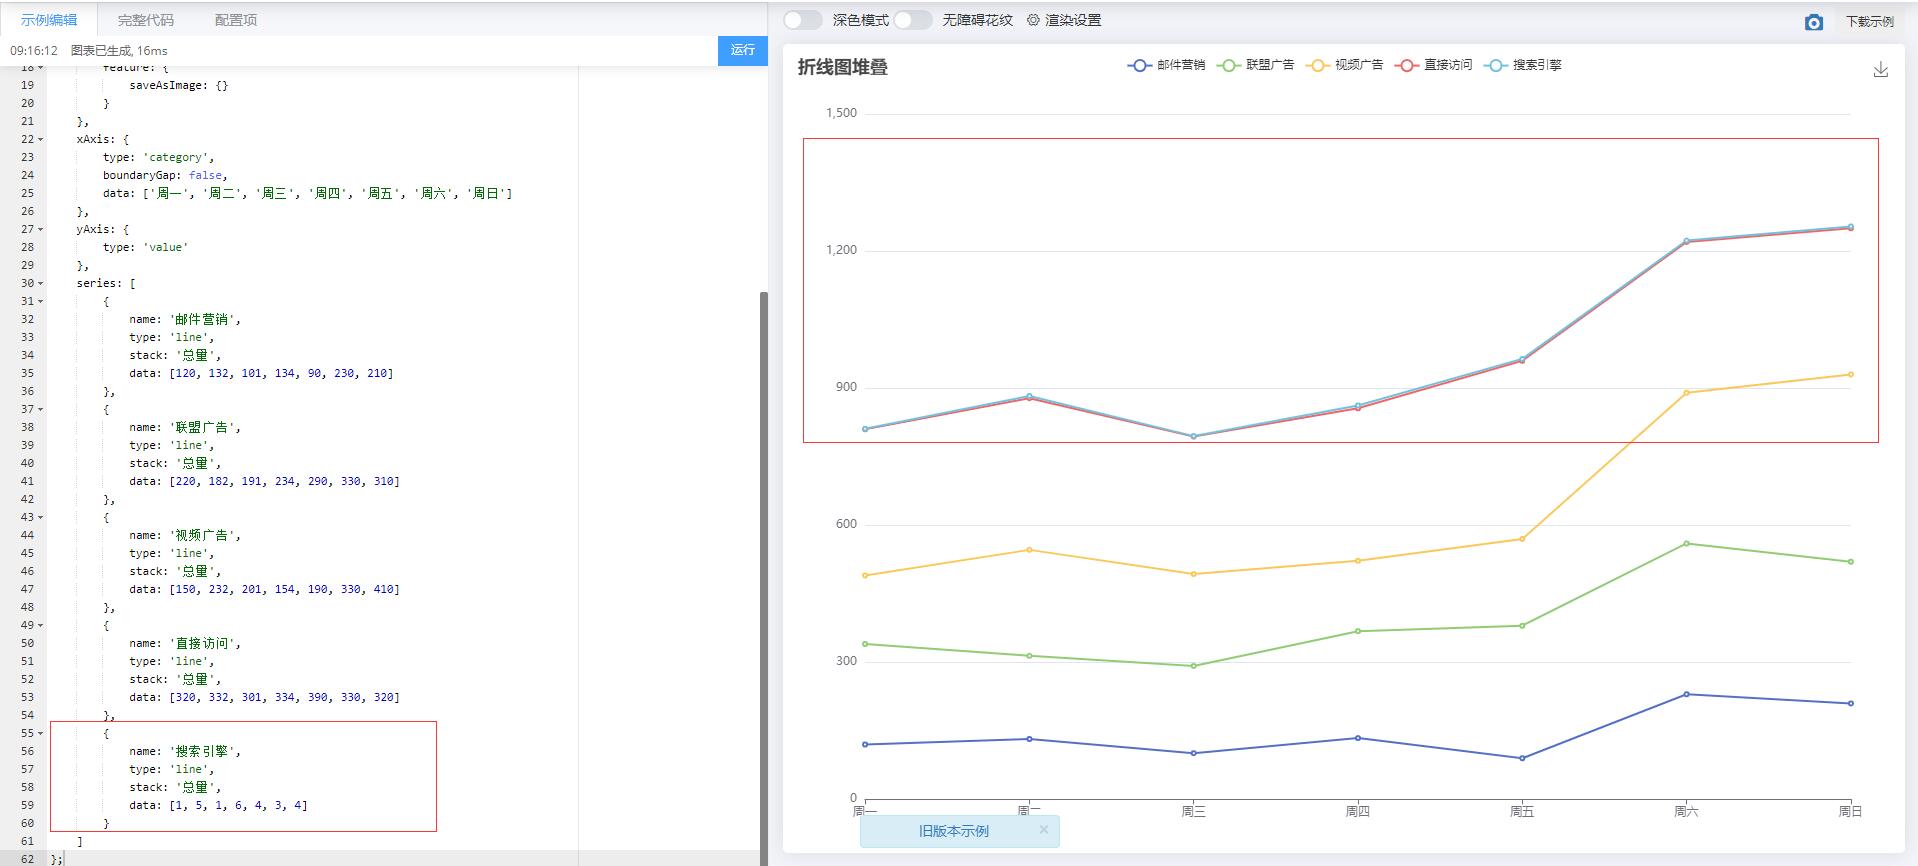Screen dimensions: 1918x866
Task: Fold the code block at line 49
Action: [x=41, y=625]
